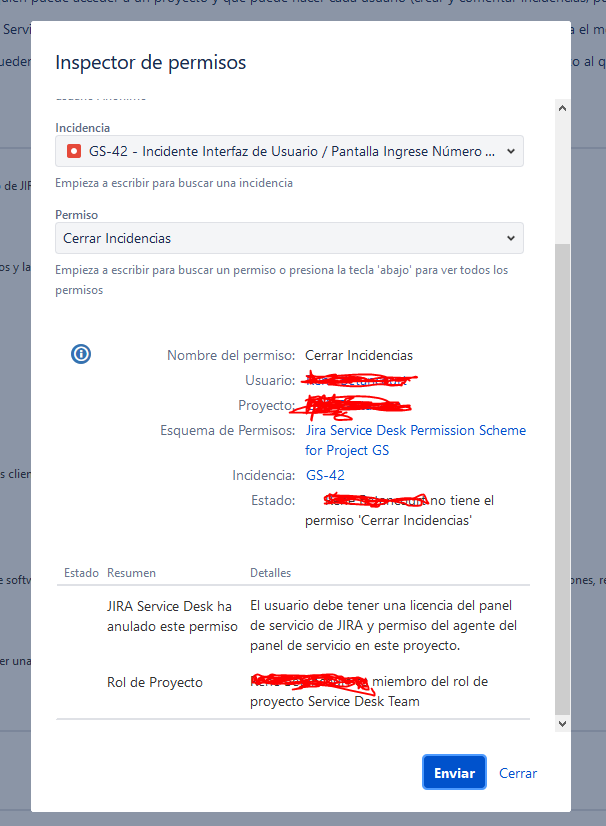Image resolution: width=606 pixels, height=826 pixels.
Task: Click the Inspector de permisos title
Action: (151, 62)
